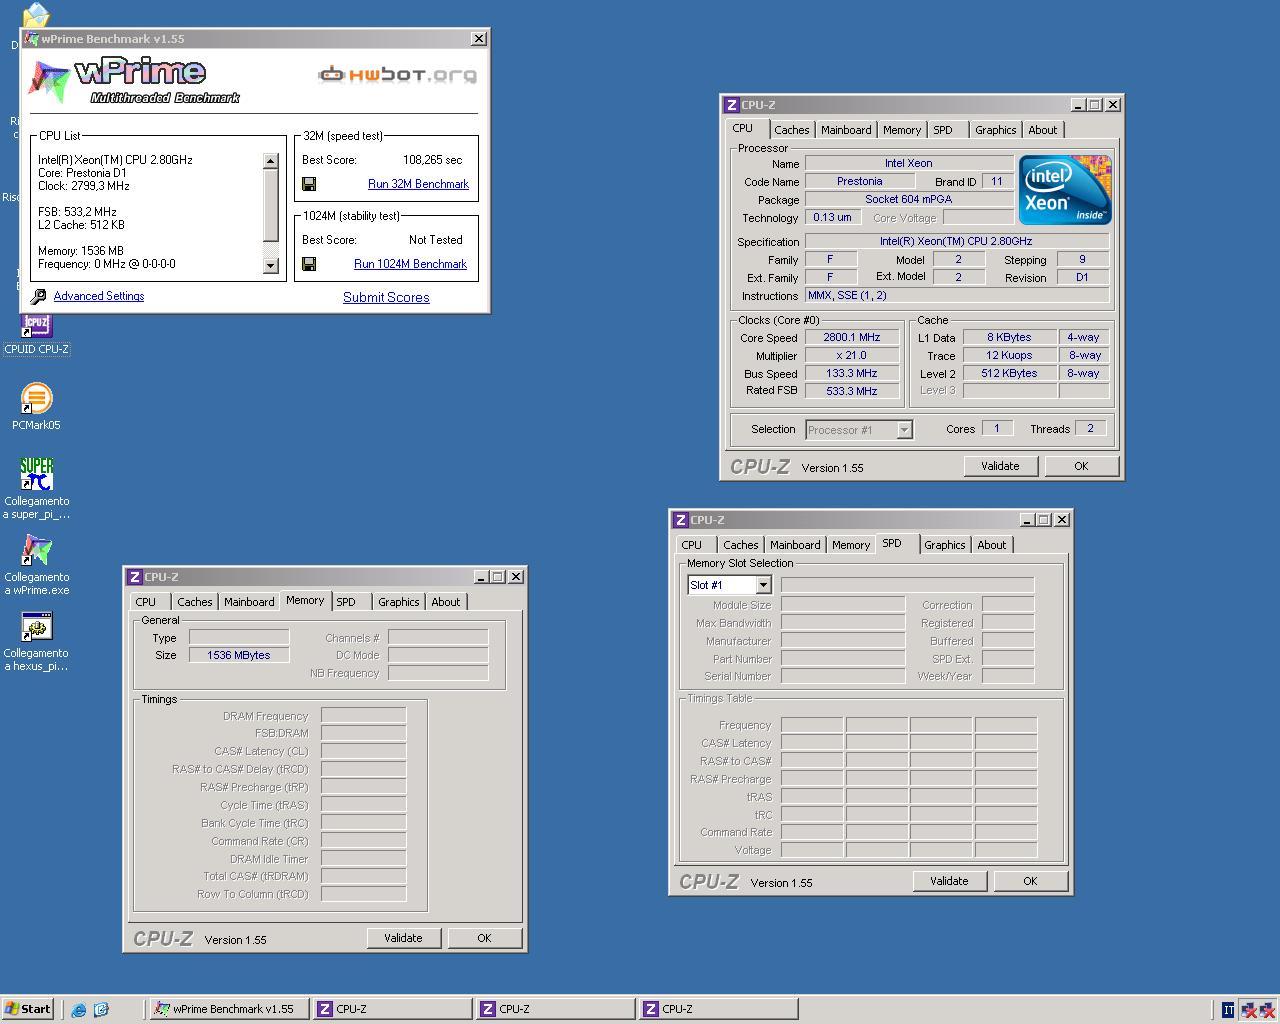Click the save icon beside Run 32M Benchmark
The image size is (1280, 1024).
click(309, 184)
